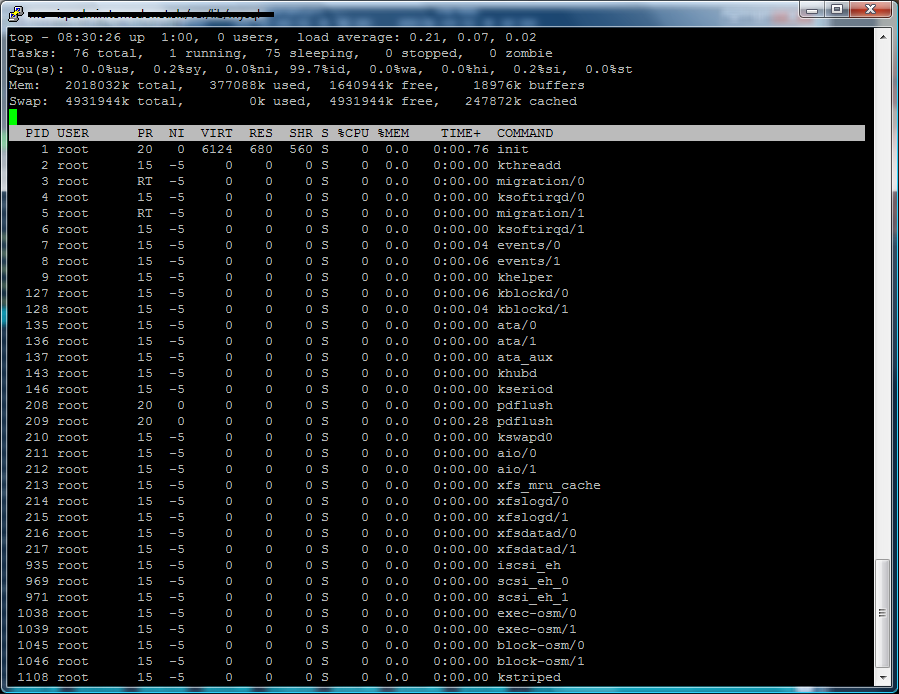The width and height of the screenshot is (899, 694).
Task: Click the xfs_mru_cache process name
Action: [549, 485]
